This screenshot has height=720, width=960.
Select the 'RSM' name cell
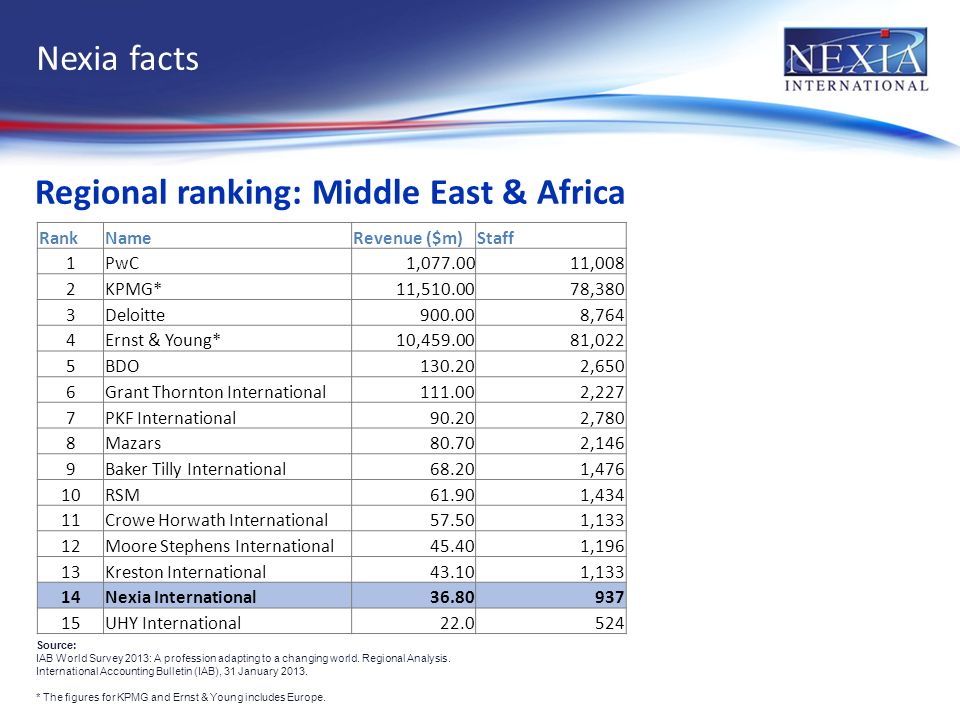227,493
